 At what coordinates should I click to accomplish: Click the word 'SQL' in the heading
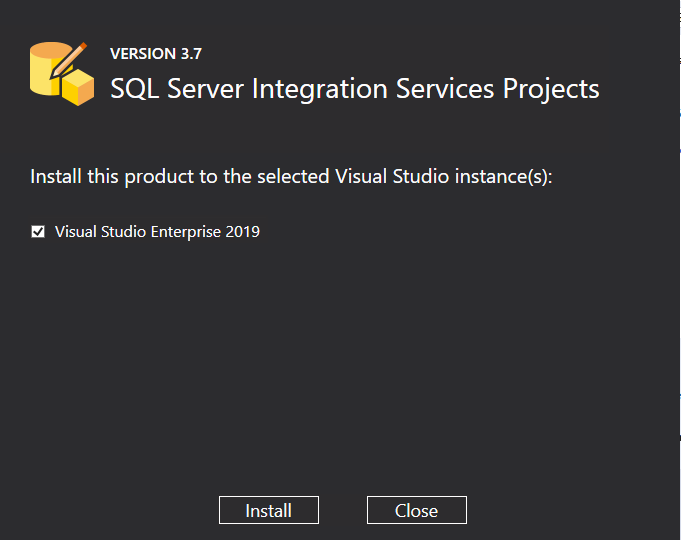point(132,88)
